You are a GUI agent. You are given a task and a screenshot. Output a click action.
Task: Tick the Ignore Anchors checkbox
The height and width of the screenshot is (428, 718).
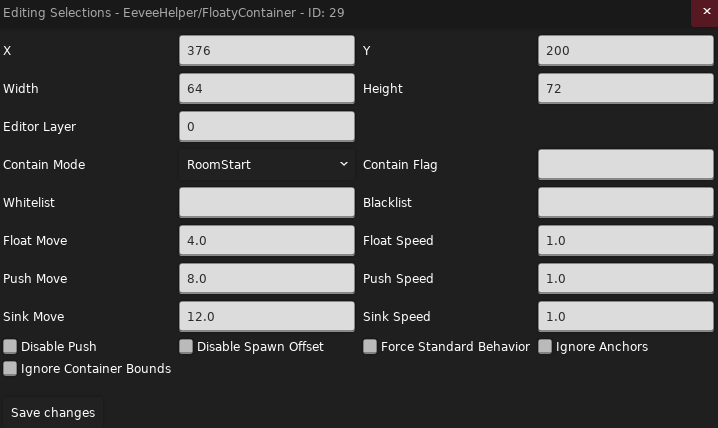pyautogui.click(x=545, y=347)
